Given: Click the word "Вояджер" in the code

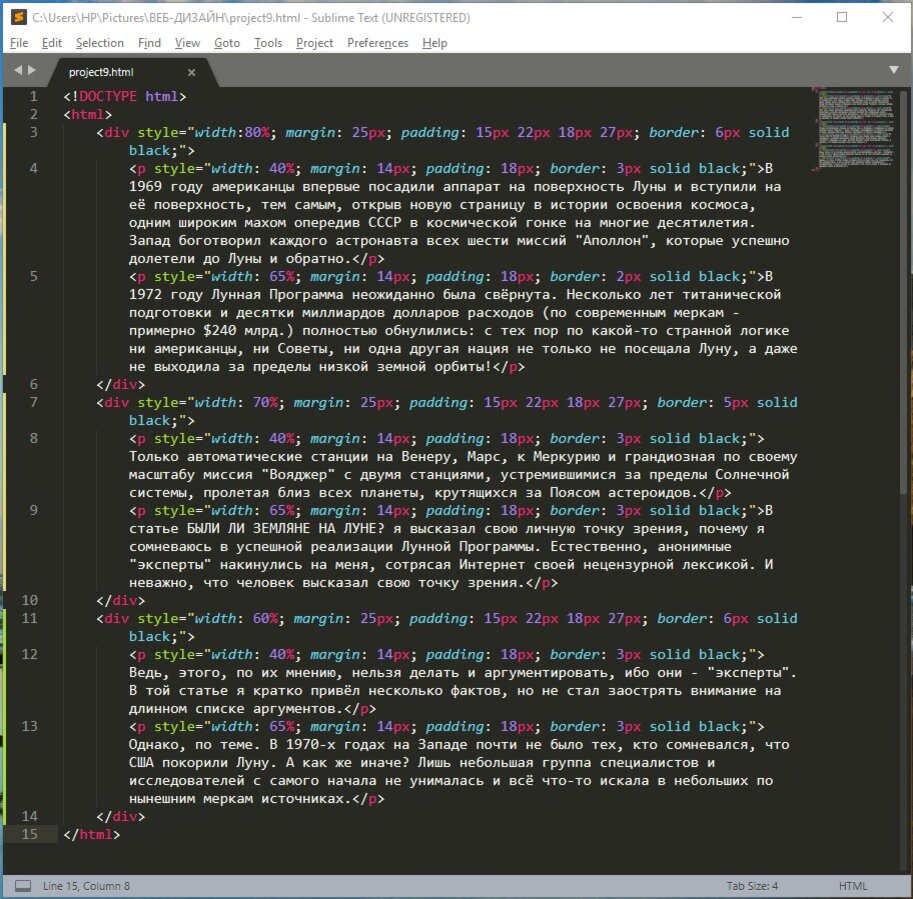Looking at the screenshot, I should [x=298, y=475].
